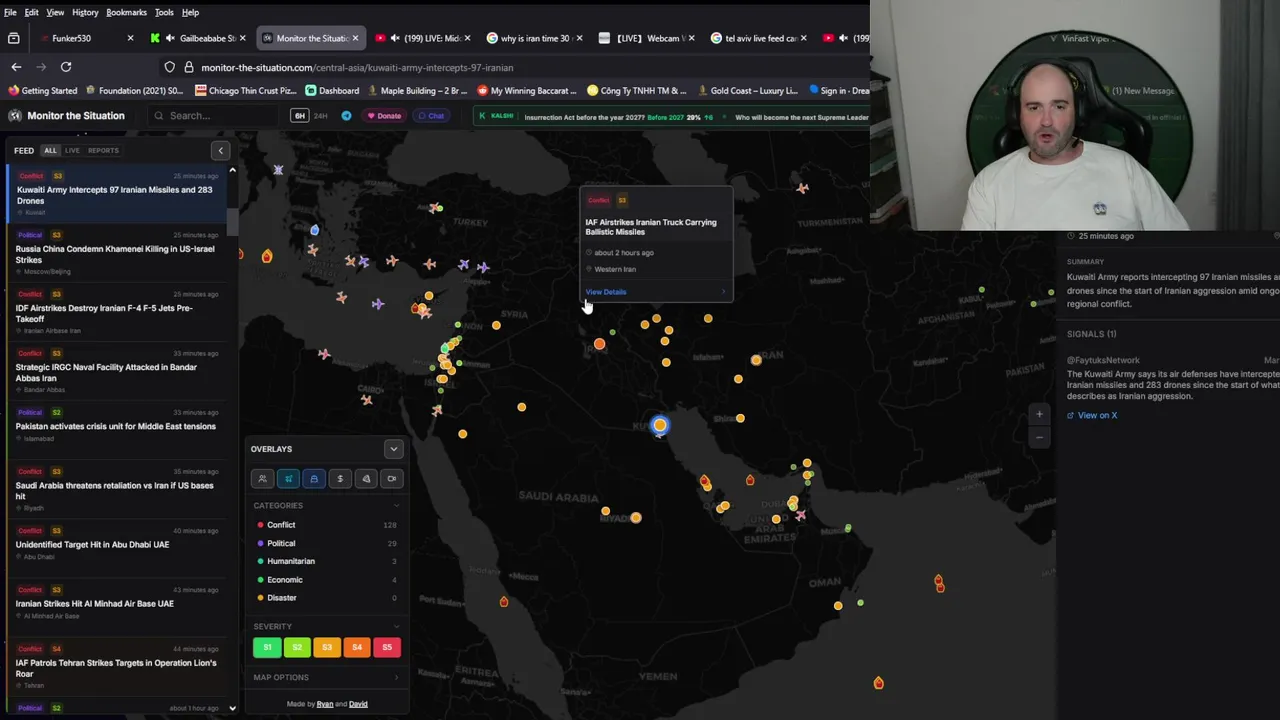Open the Signals (1) section
Viewport: 1280px width, 720px height.
pyautogui.click(x=1091, y=334)
